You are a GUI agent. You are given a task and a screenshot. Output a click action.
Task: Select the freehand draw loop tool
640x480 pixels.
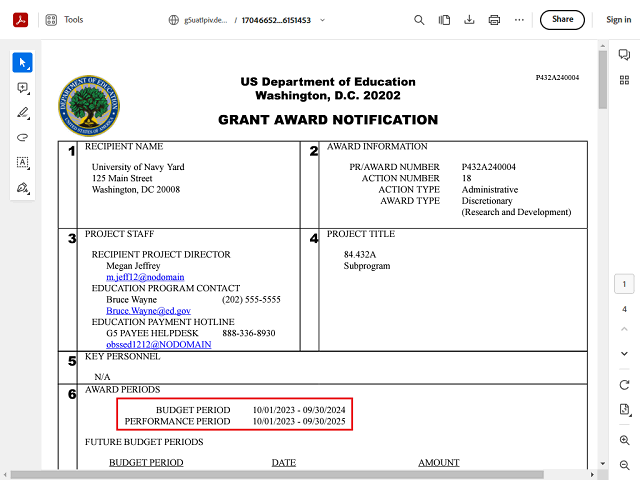coord(22,137)
